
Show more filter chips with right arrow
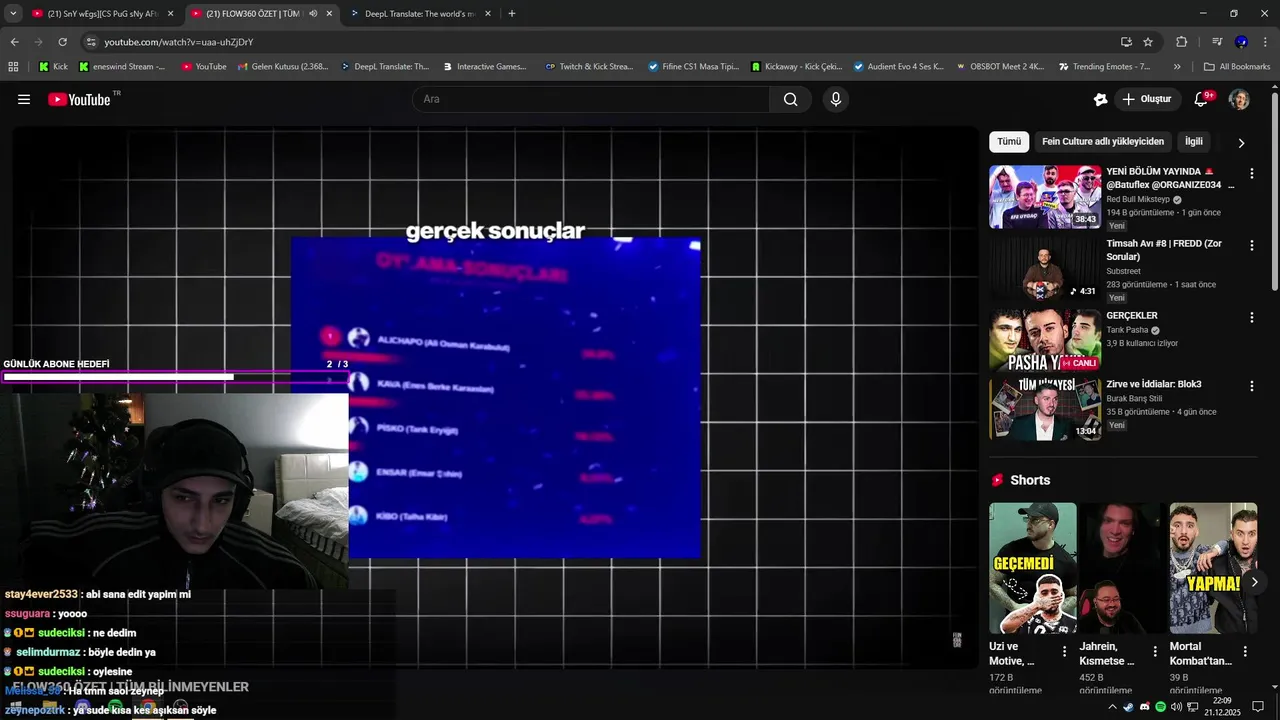(1241, 142)
